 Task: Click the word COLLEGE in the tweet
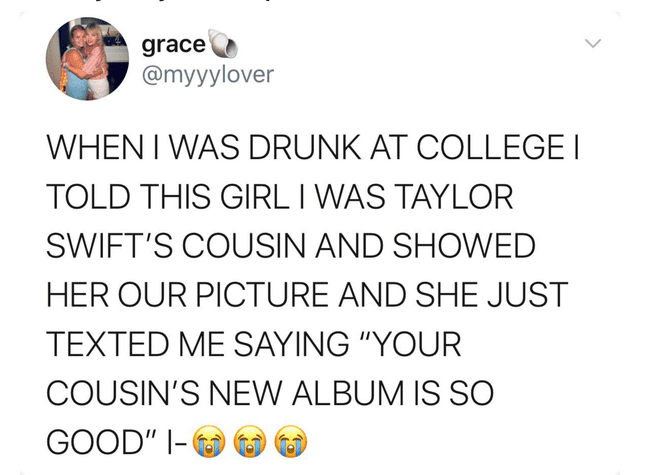point(490,147)
